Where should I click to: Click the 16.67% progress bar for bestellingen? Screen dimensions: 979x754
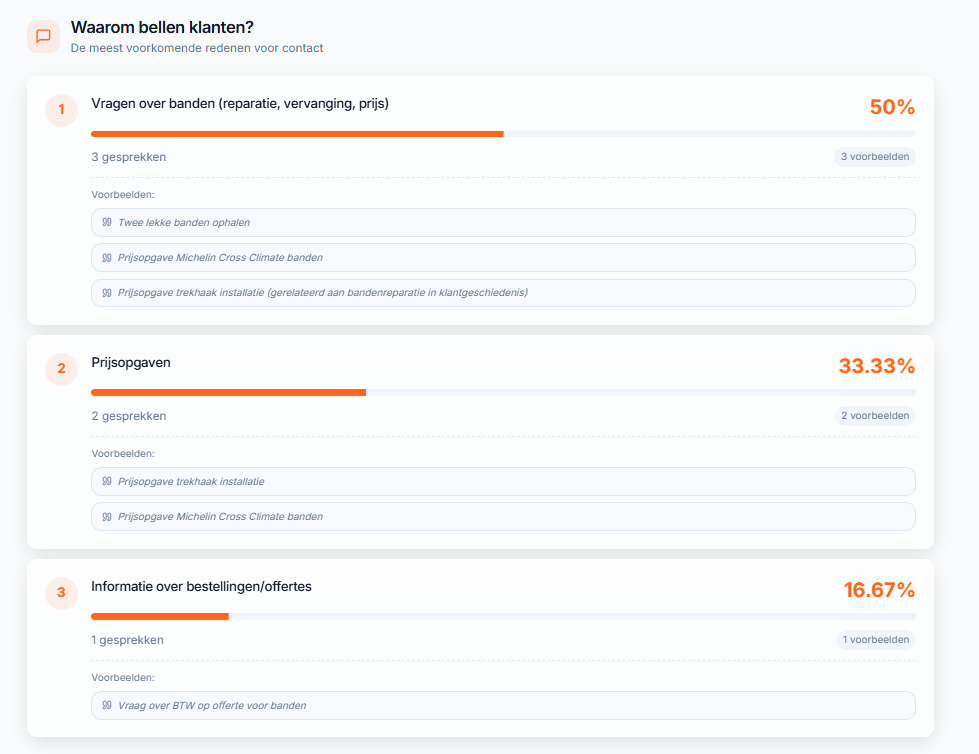(x=503, y=617)
